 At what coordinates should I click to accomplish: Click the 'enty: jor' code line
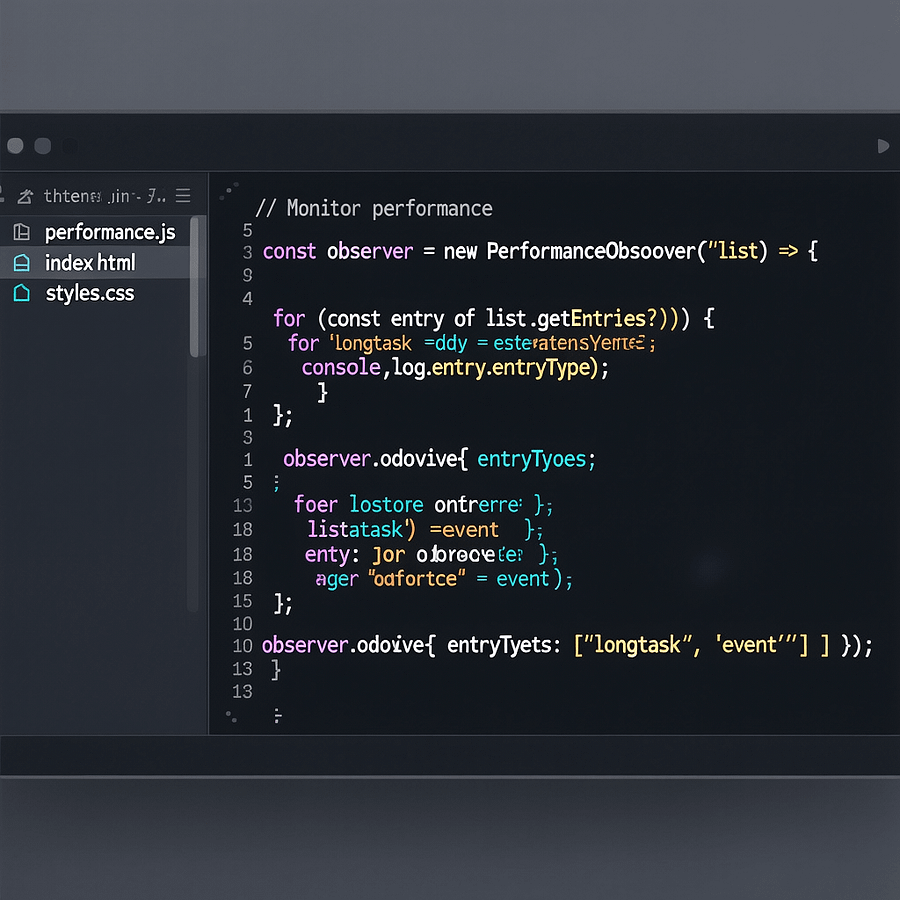tap(431, 554)
